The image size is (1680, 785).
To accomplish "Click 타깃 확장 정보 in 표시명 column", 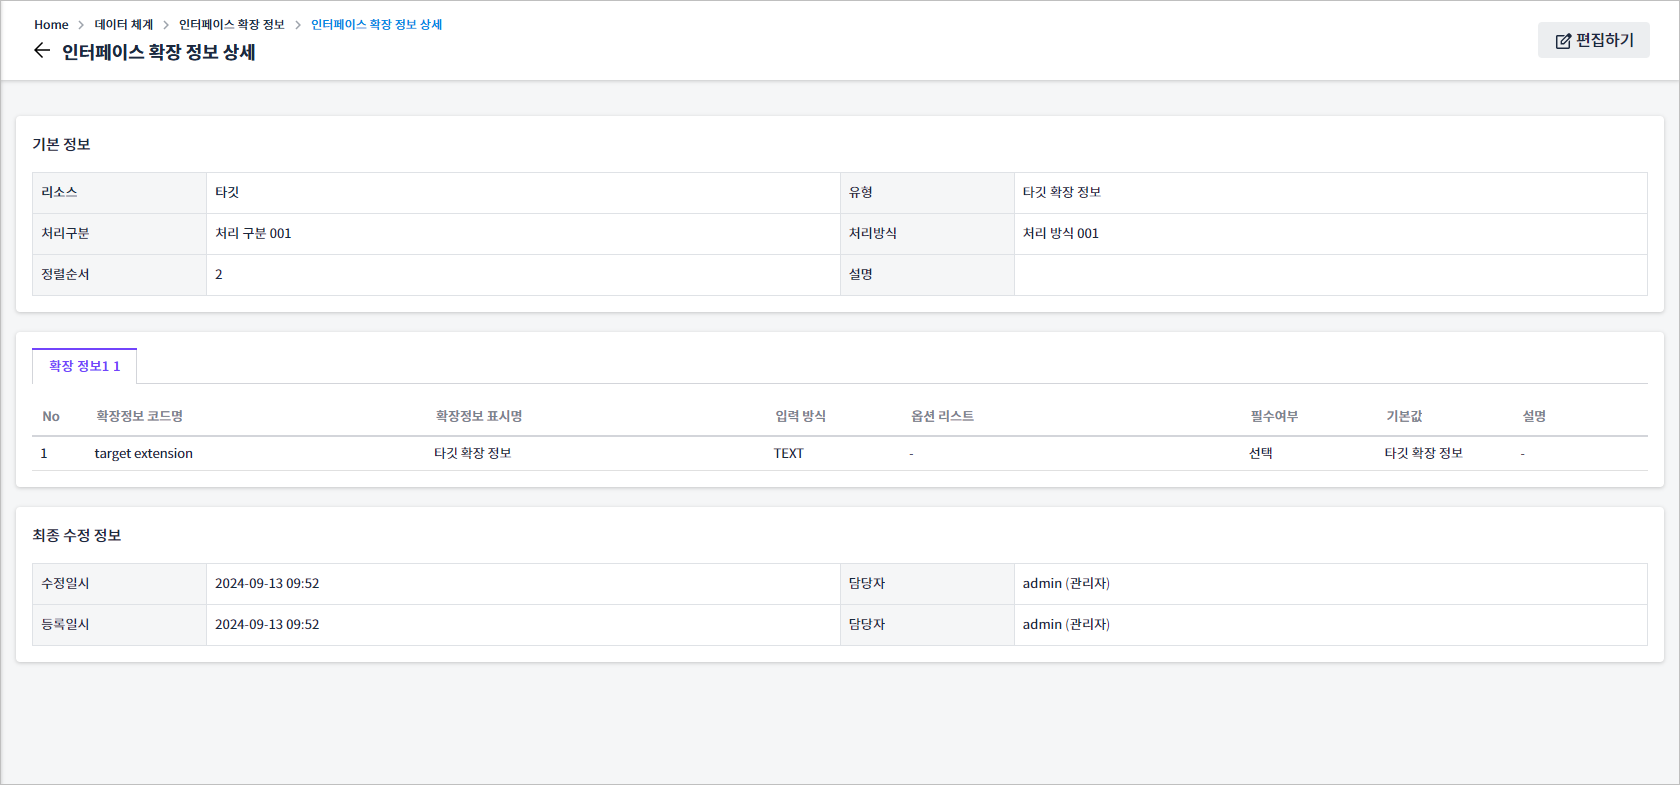I will [x=472, y=453].
